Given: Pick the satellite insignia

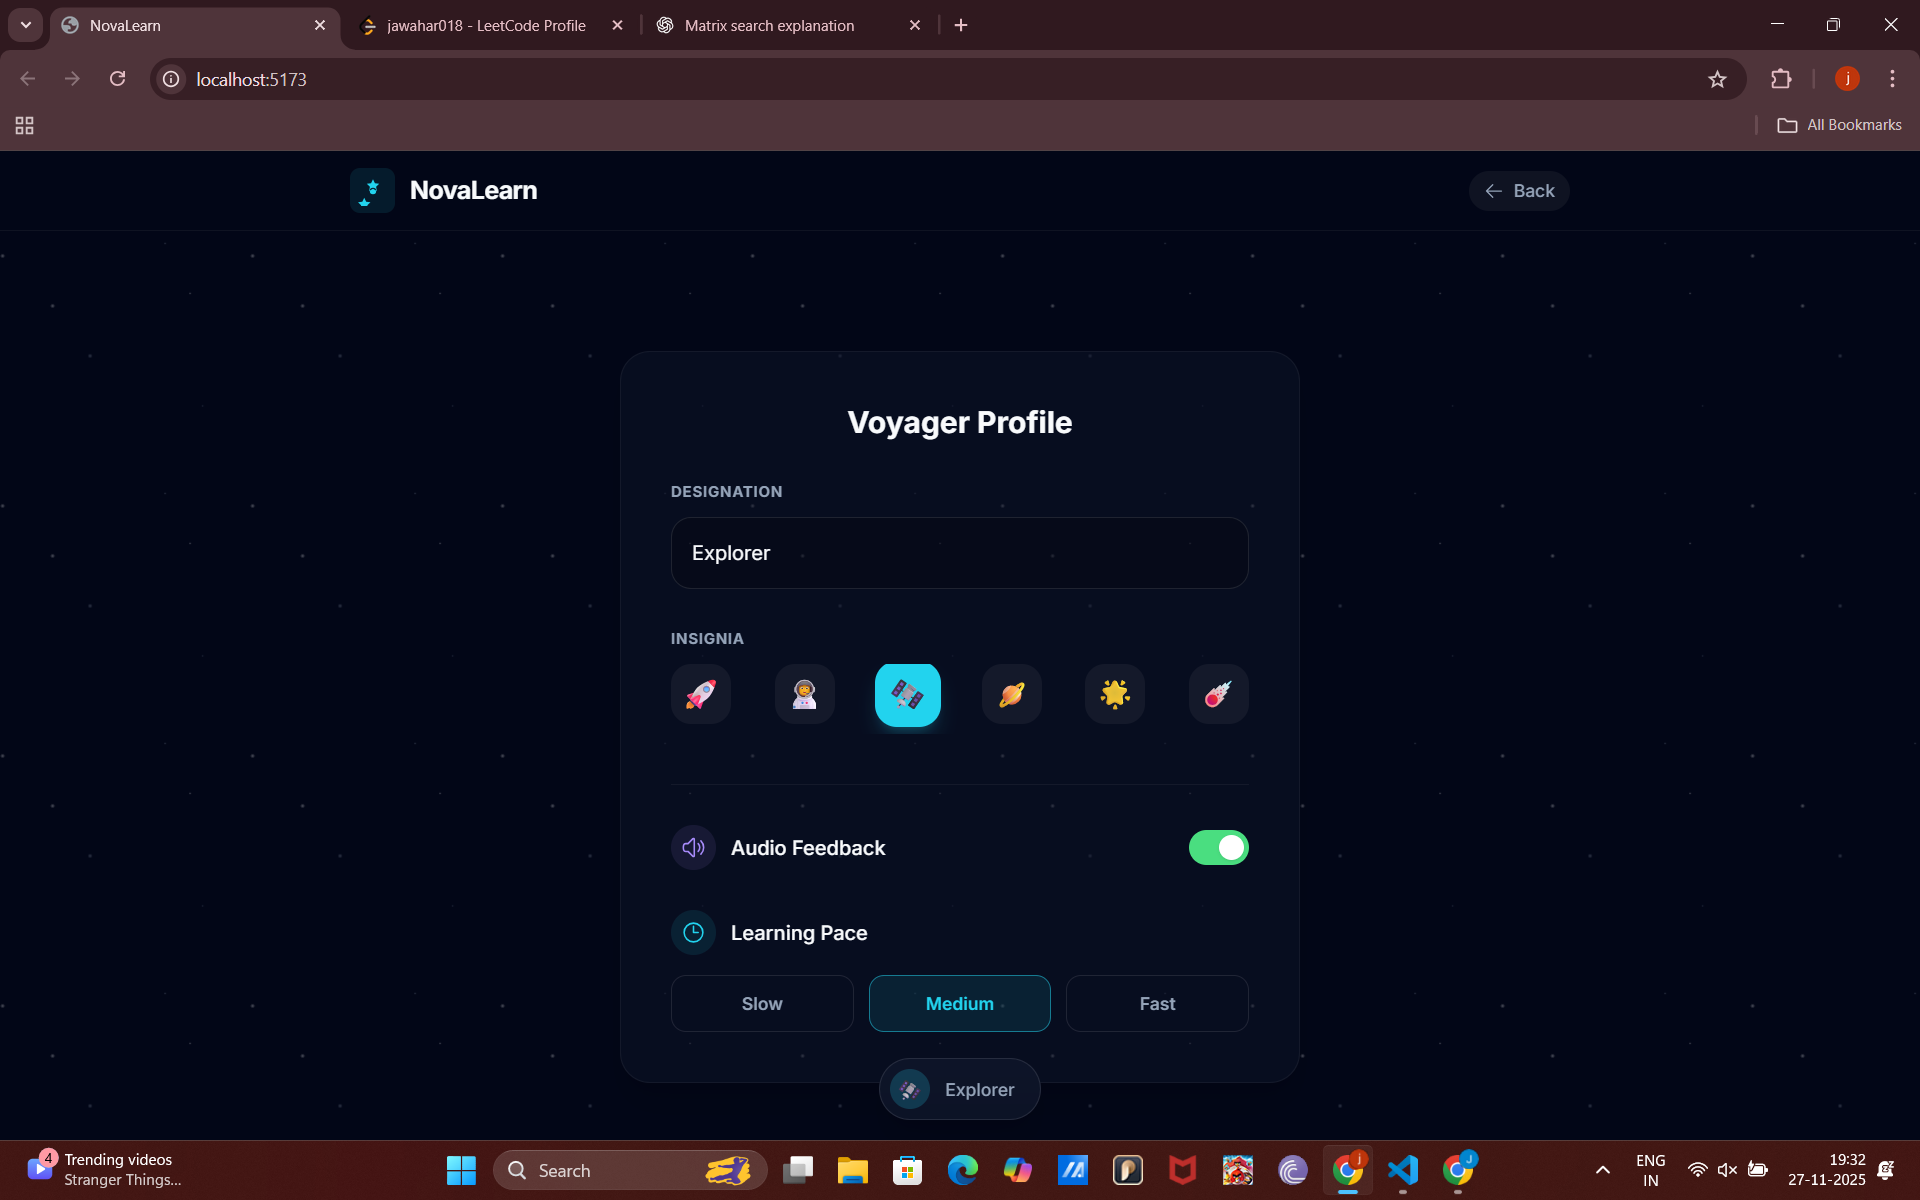Looking at the screenshot, I should [x=907, y=695].
